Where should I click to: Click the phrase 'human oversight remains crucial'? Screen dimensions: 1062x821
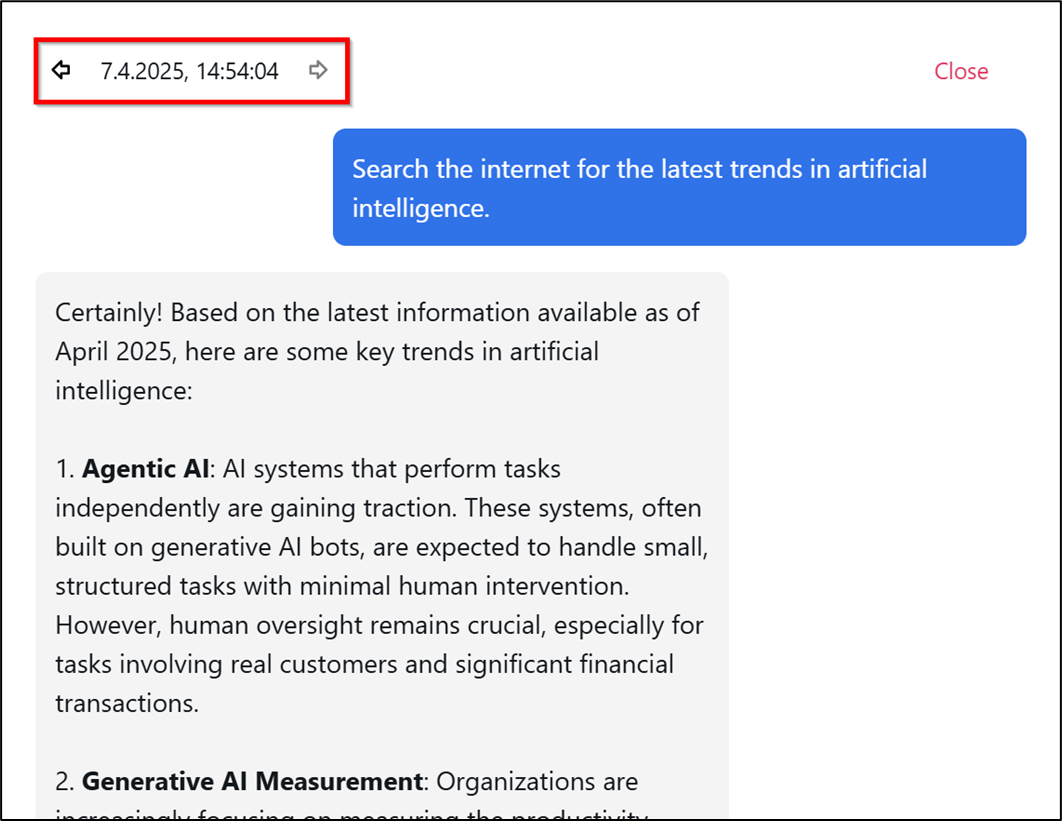click(x=356, y=626)
